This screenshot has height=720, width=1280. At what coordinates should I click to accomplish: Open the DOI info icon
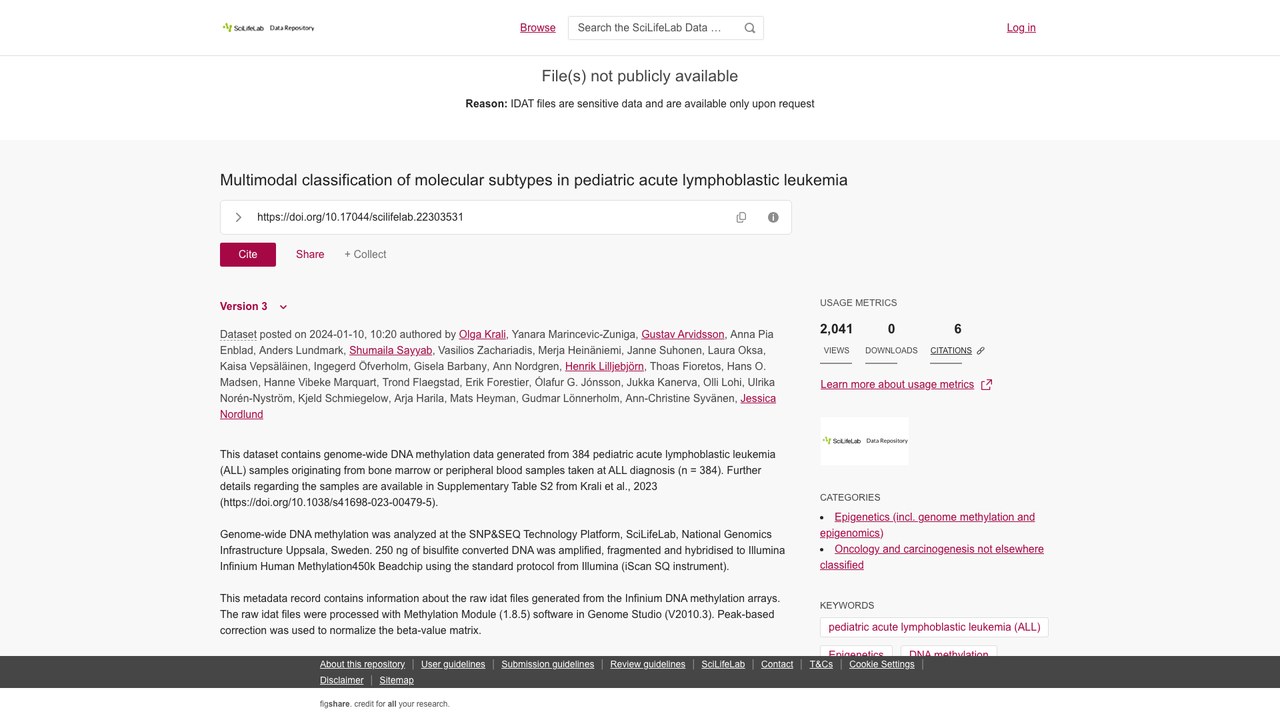[x=773, y=217]
